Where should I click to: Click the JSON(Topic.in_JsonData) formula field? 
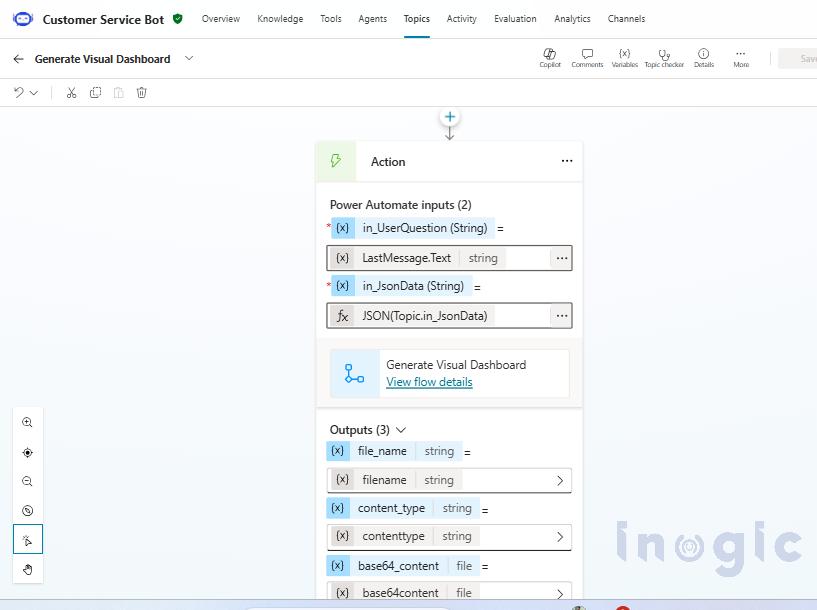(449, 316)
